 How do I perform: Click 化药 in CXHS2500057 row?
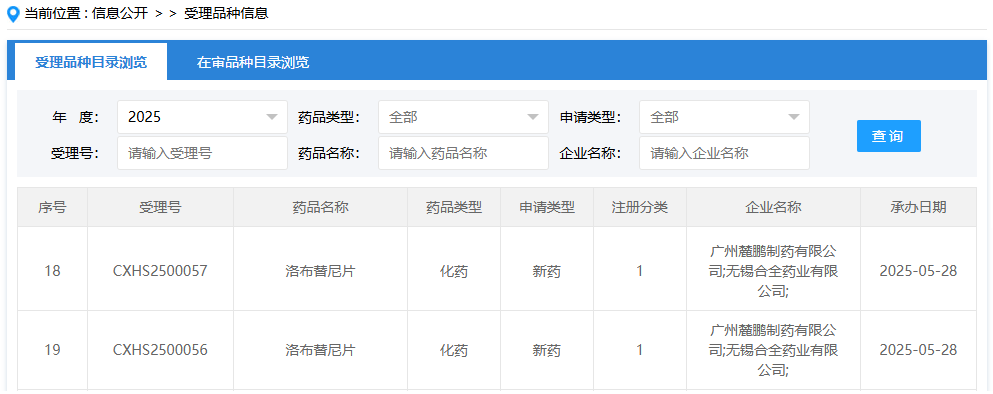pos(454,272)
